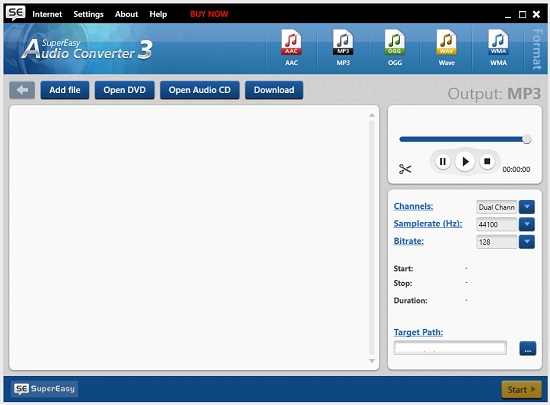Click the playback position slider handle
550x405 pixels.
tap(526, 139)
